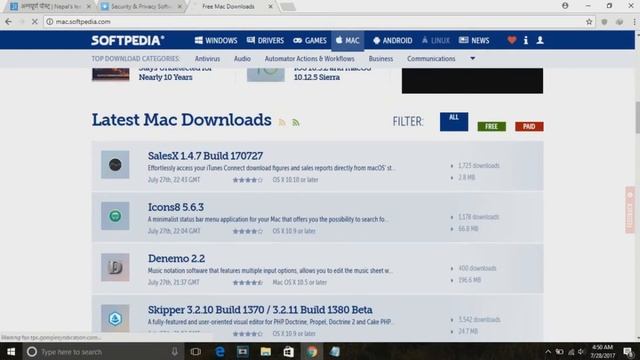Open SalesX 1.4.7 Build 170727 title

click(205, 156)
